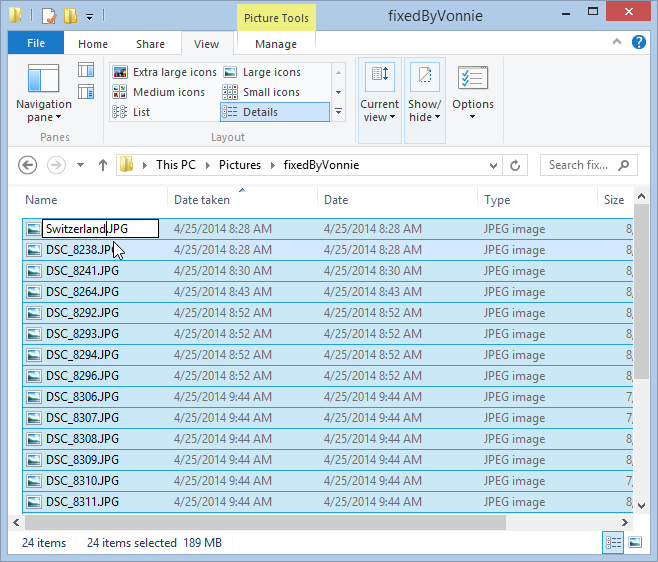Switch to the View tab
Viewport: 658px width, 562px height.
tap(206, 44)
